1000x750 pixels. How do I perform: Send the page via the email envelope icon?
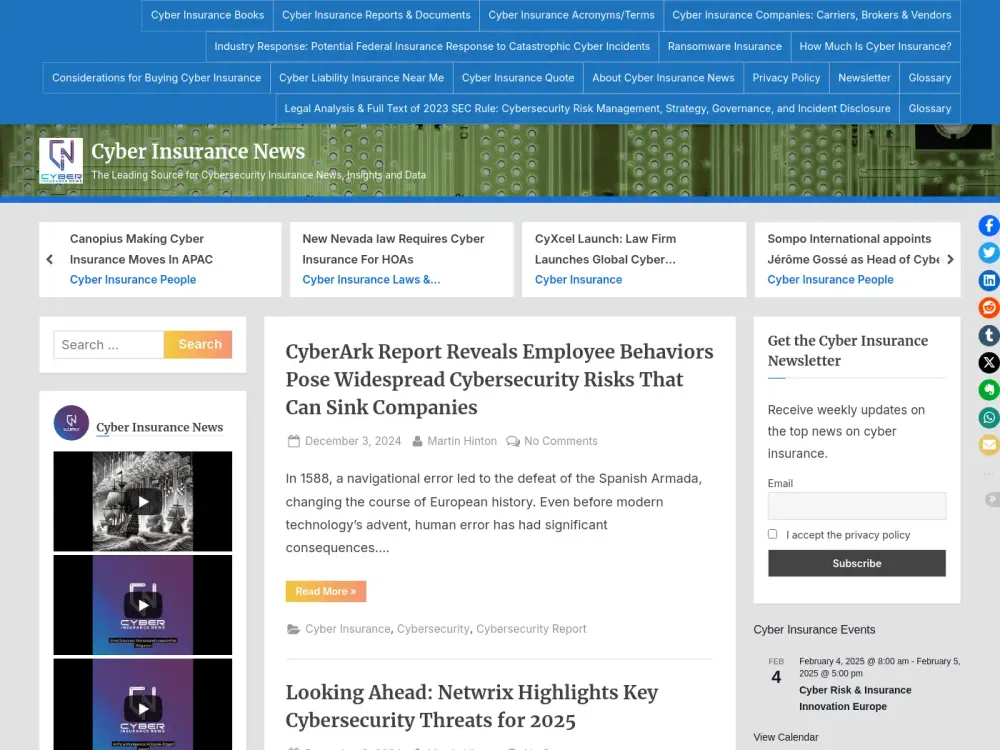click(x=989, y=445)
